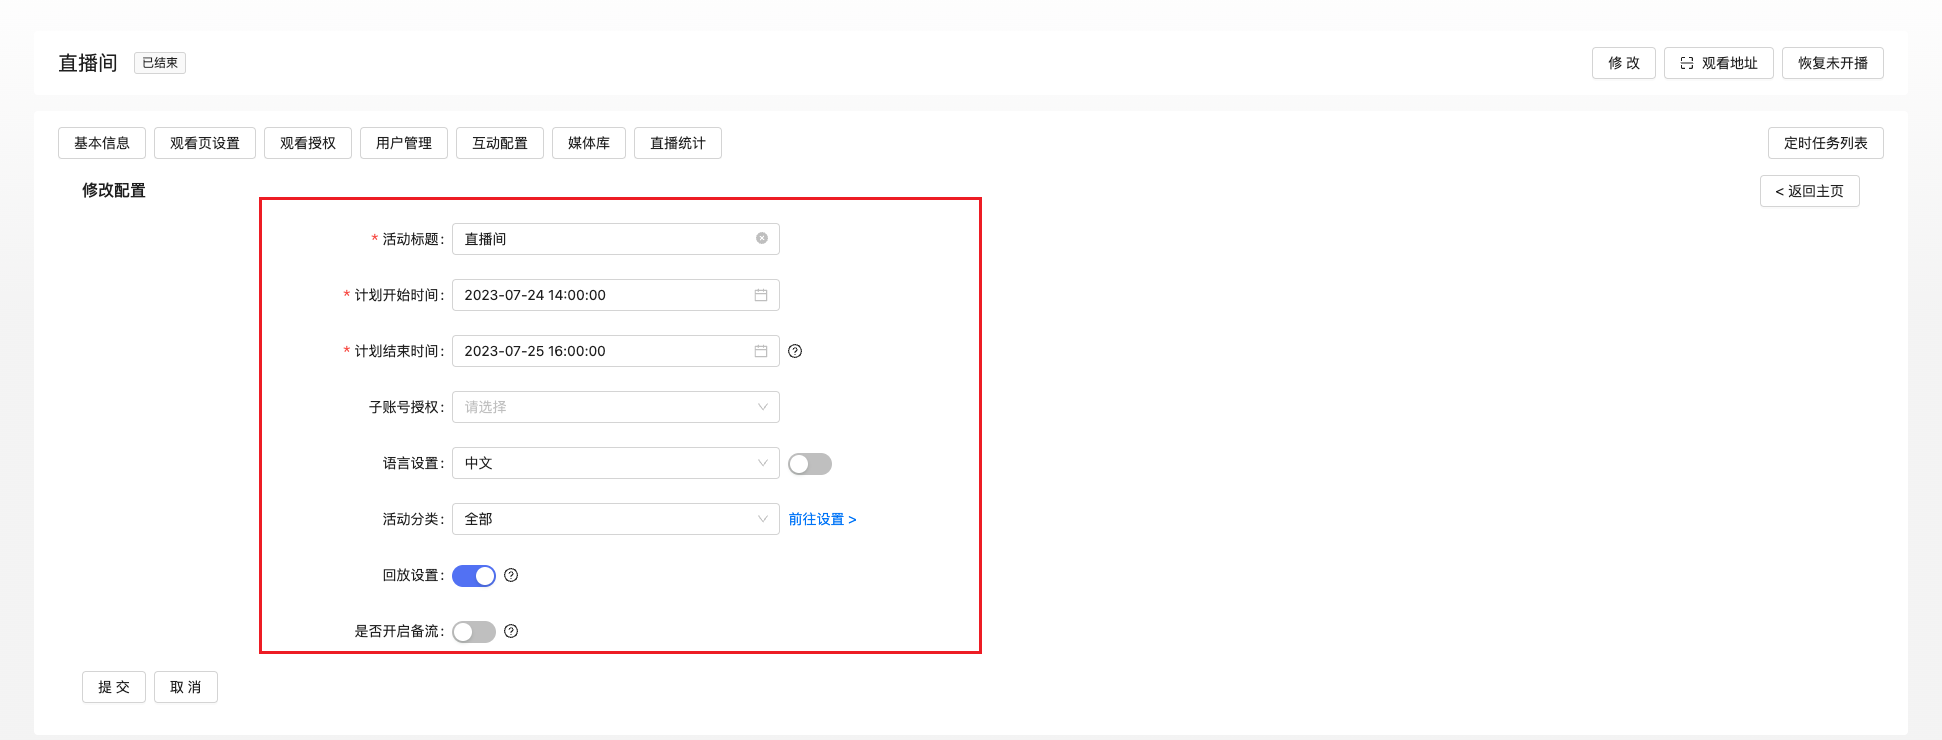Click help icon beside 计划结束时间

(x=795, y=351)
